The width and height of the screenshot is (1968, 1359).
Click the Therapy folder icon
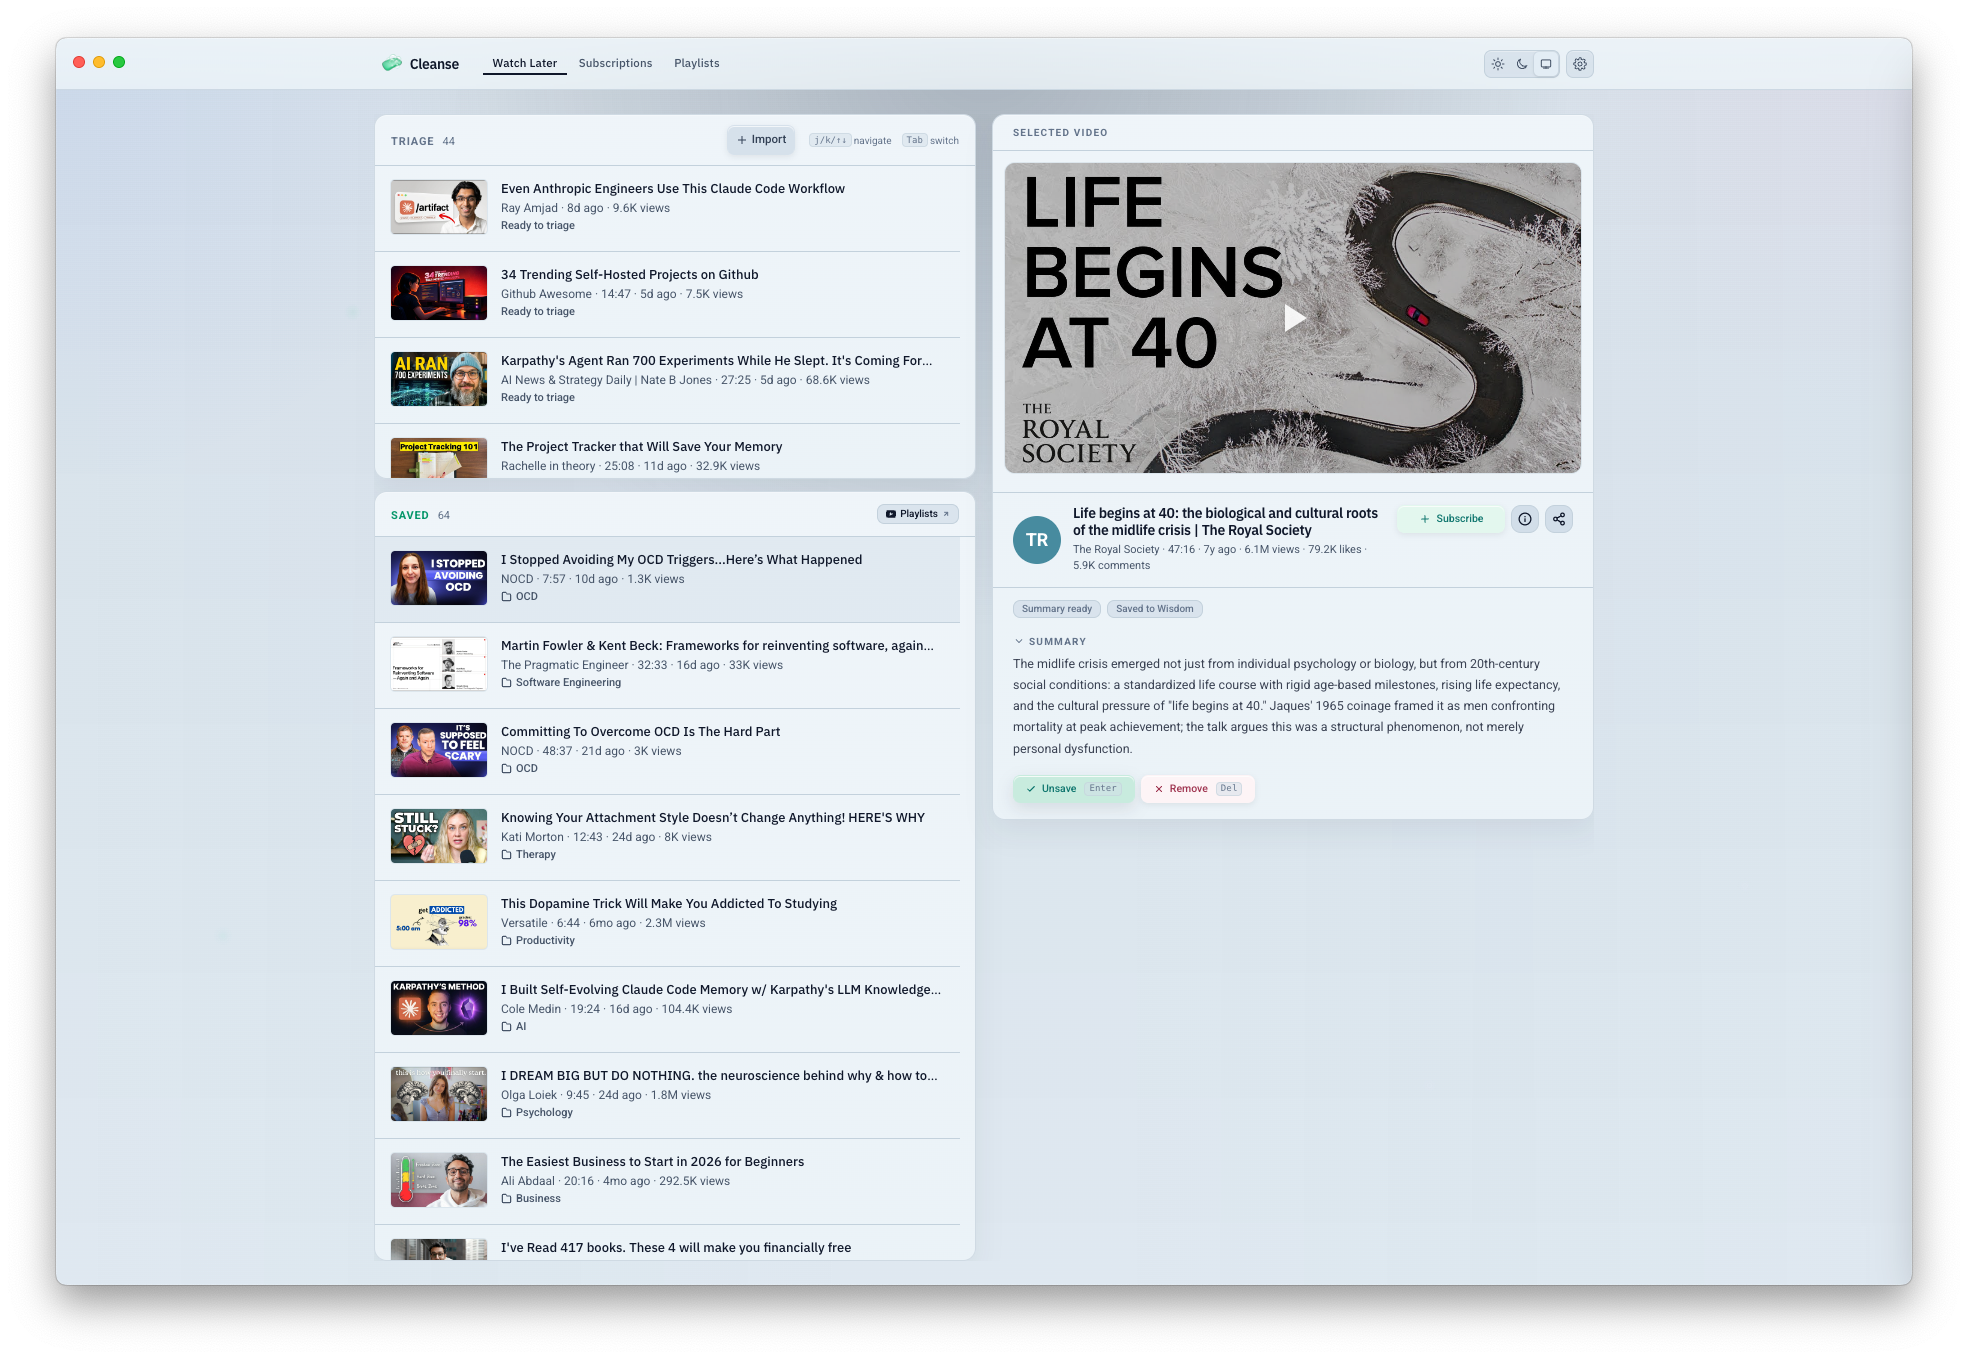click(506, 855)
